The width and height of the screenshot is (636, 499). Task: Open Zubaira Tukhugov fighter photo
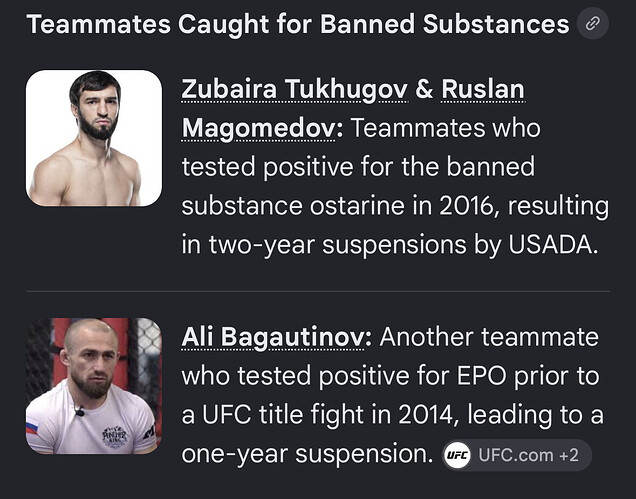(x=94, y=138)
